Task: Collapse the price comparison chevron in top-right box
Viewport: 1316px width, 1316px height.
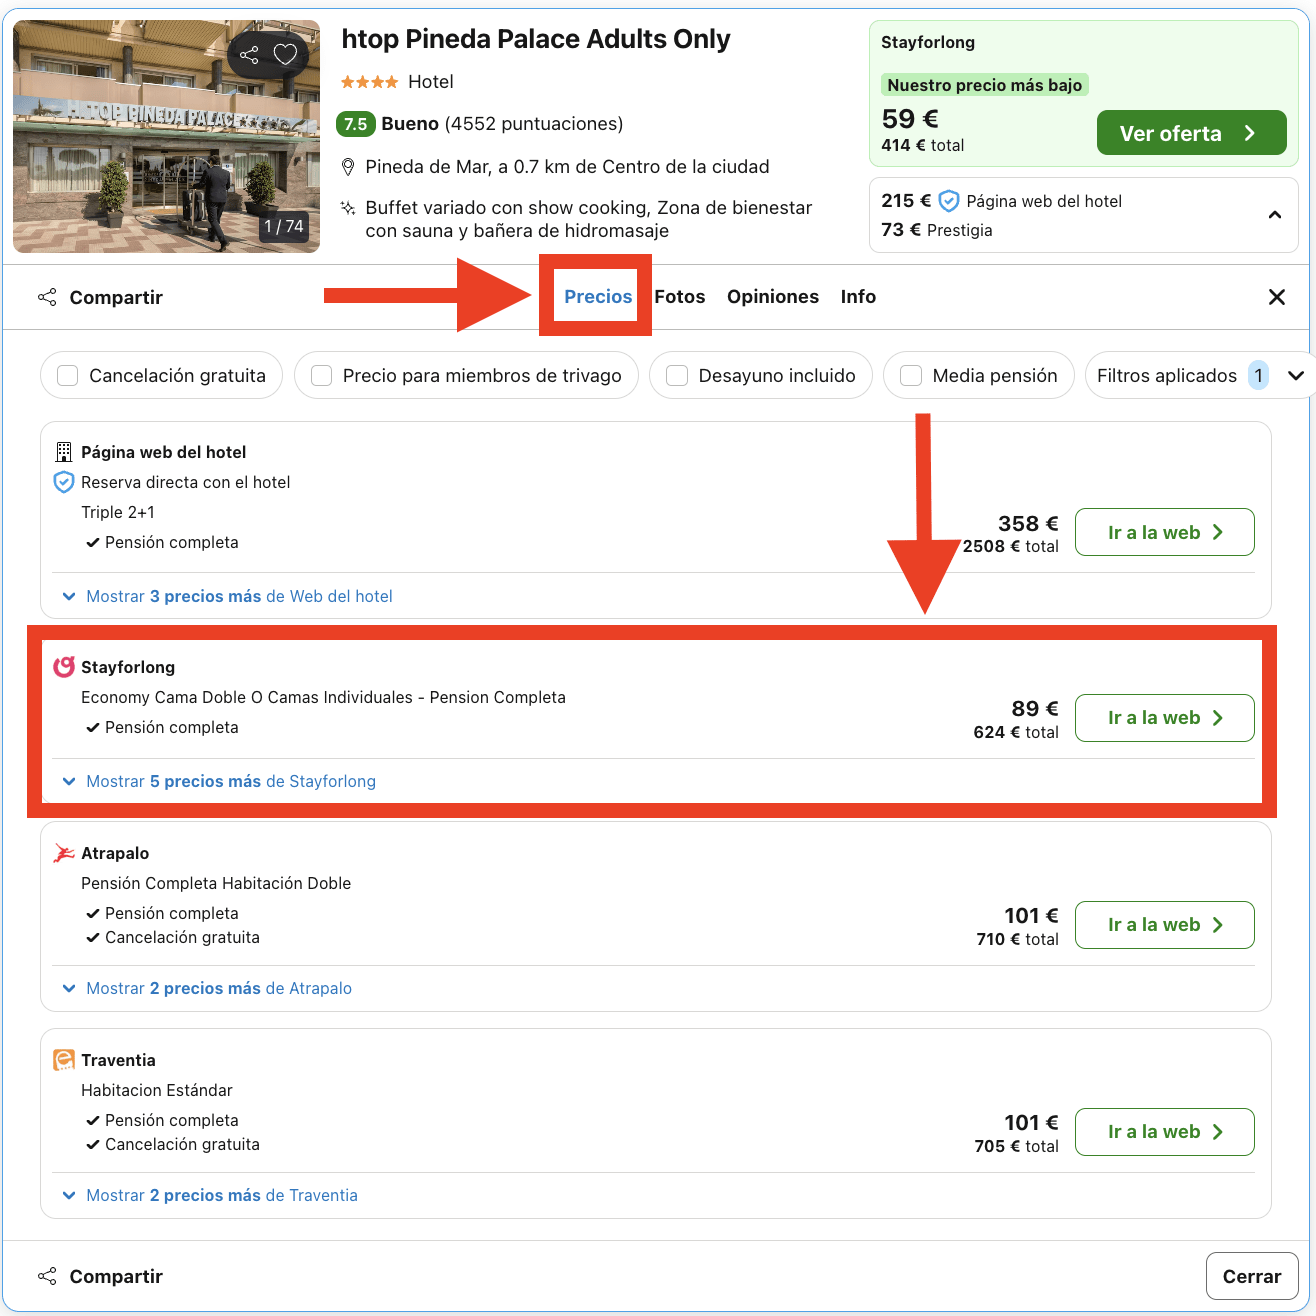Action: coord(1275,215)
